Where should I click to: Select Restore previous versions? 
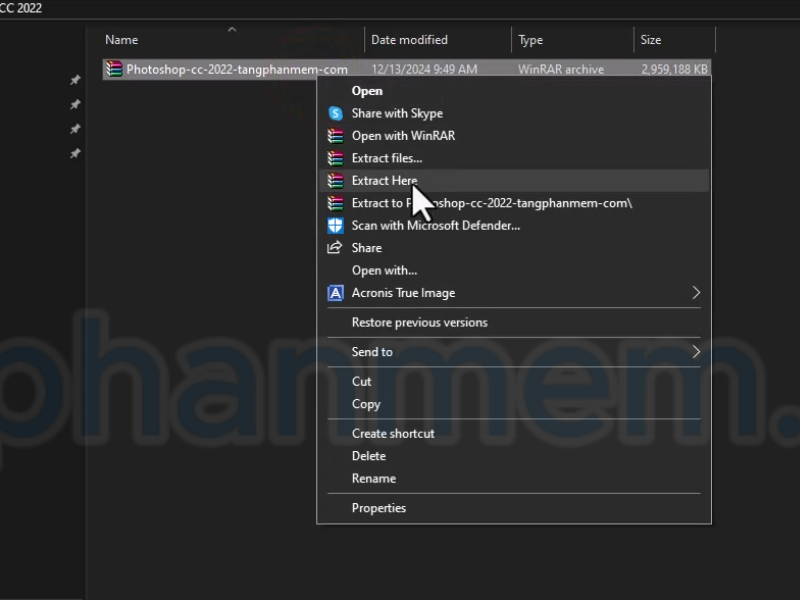[x=419, y=323]
